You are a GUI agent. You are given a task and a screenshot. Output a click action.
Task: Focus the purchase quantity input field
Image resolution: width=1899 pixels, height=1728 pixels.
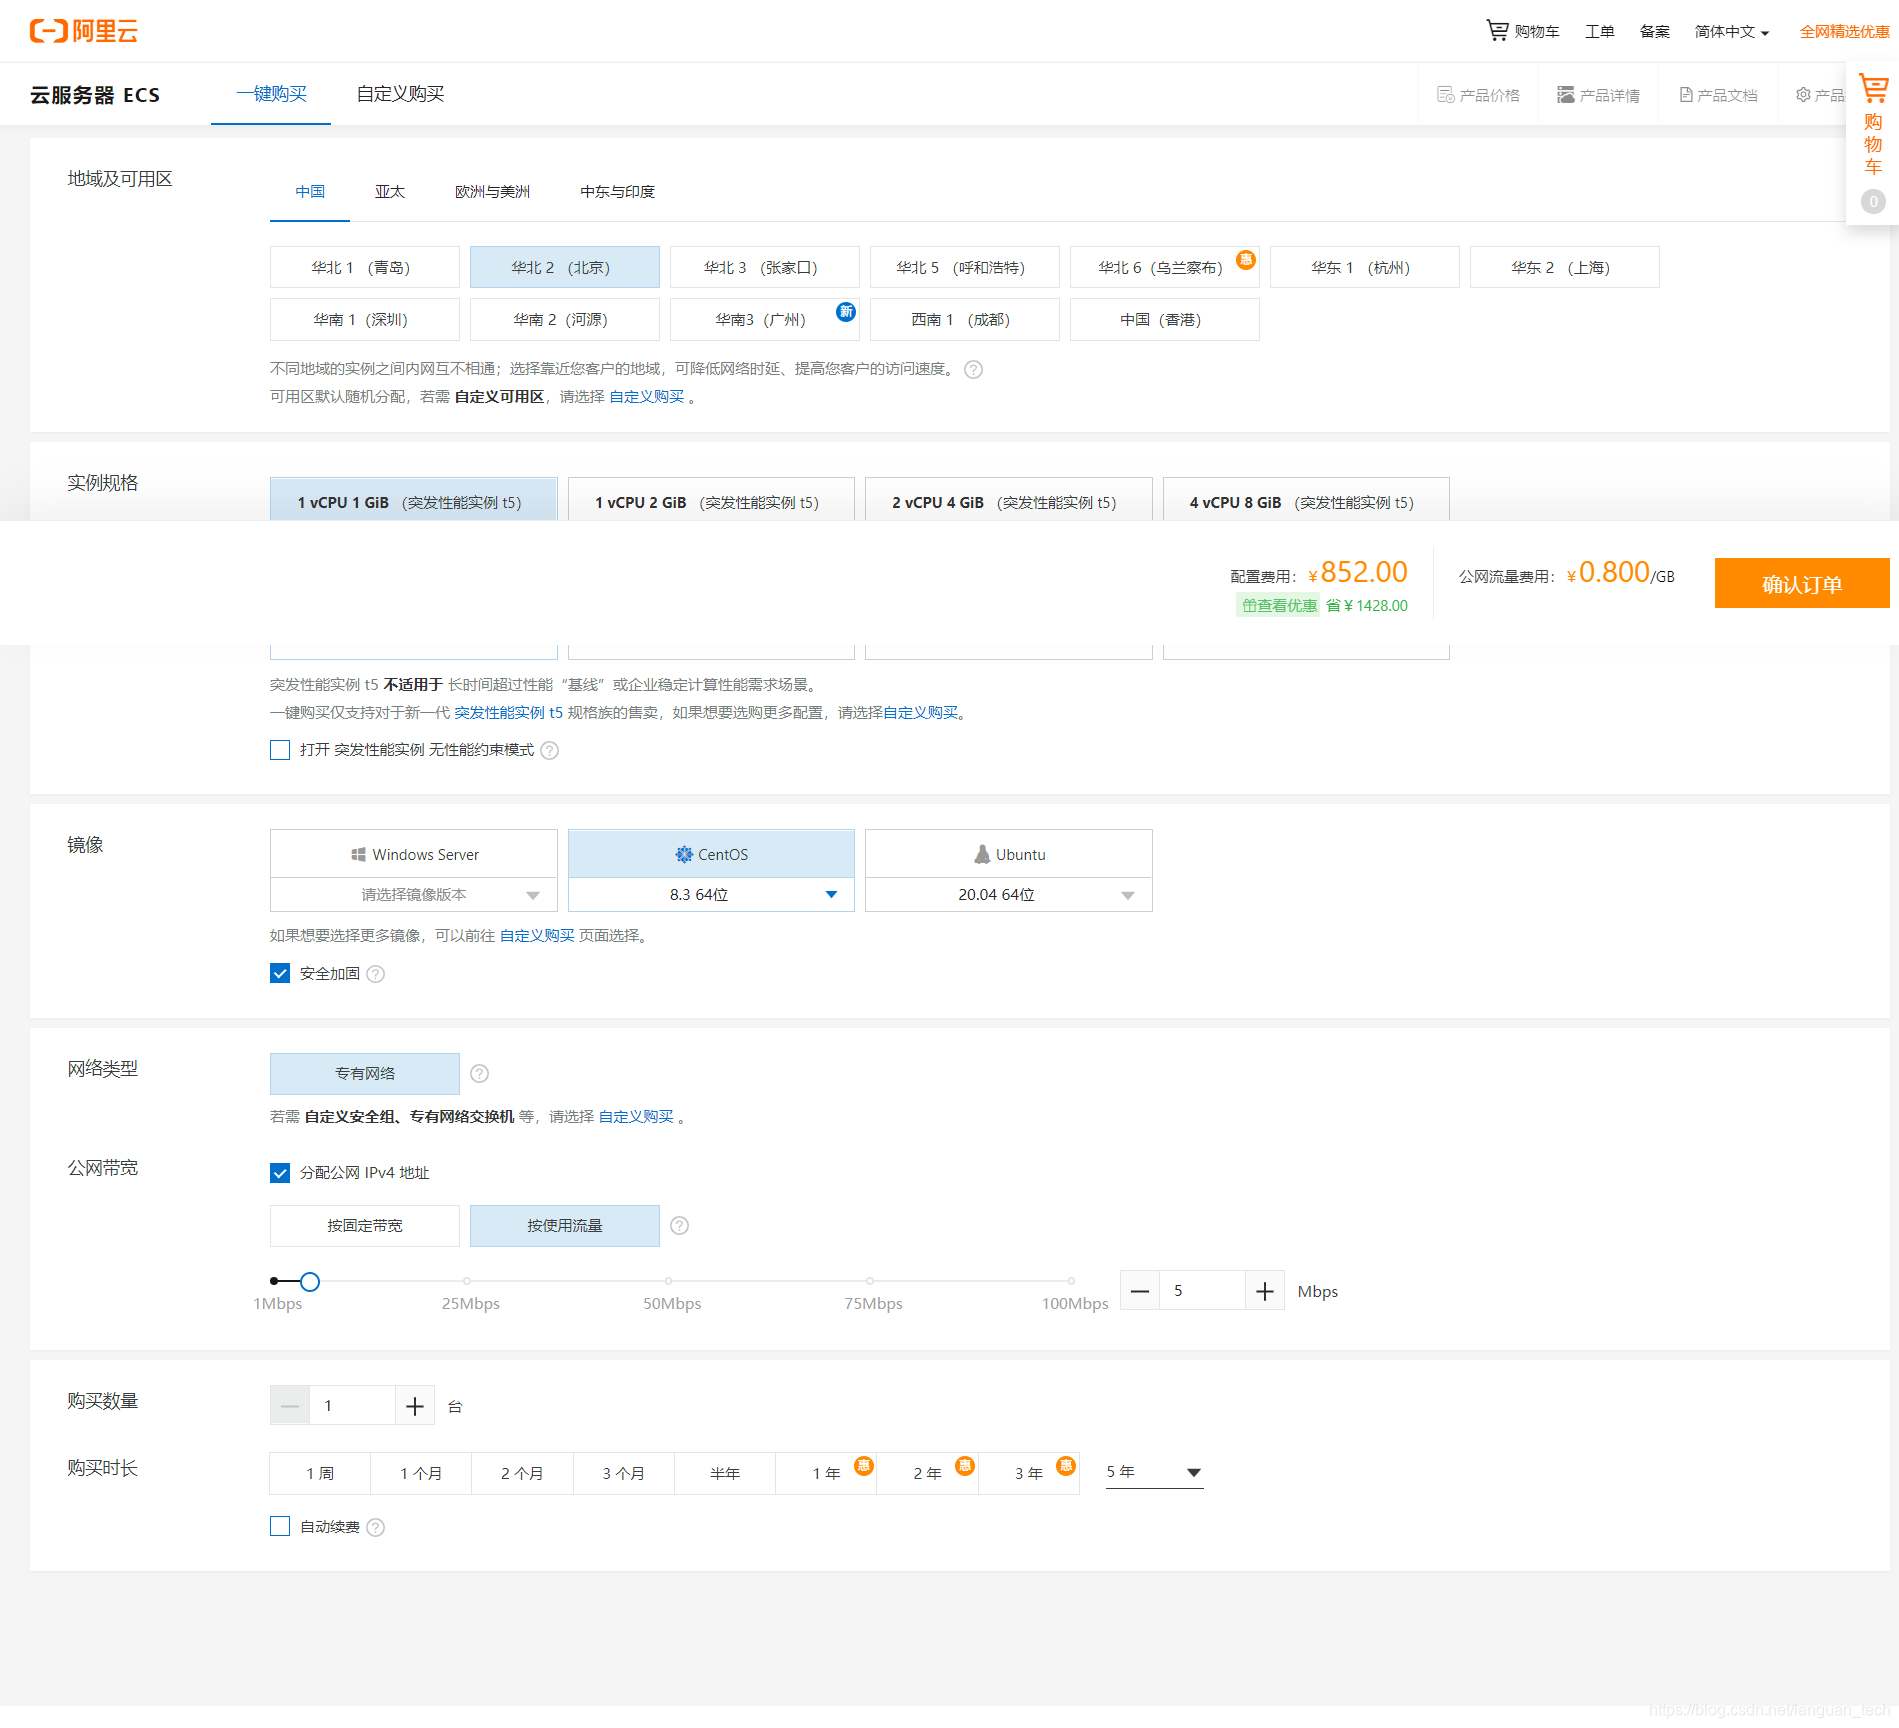(x=352, y=1407)
